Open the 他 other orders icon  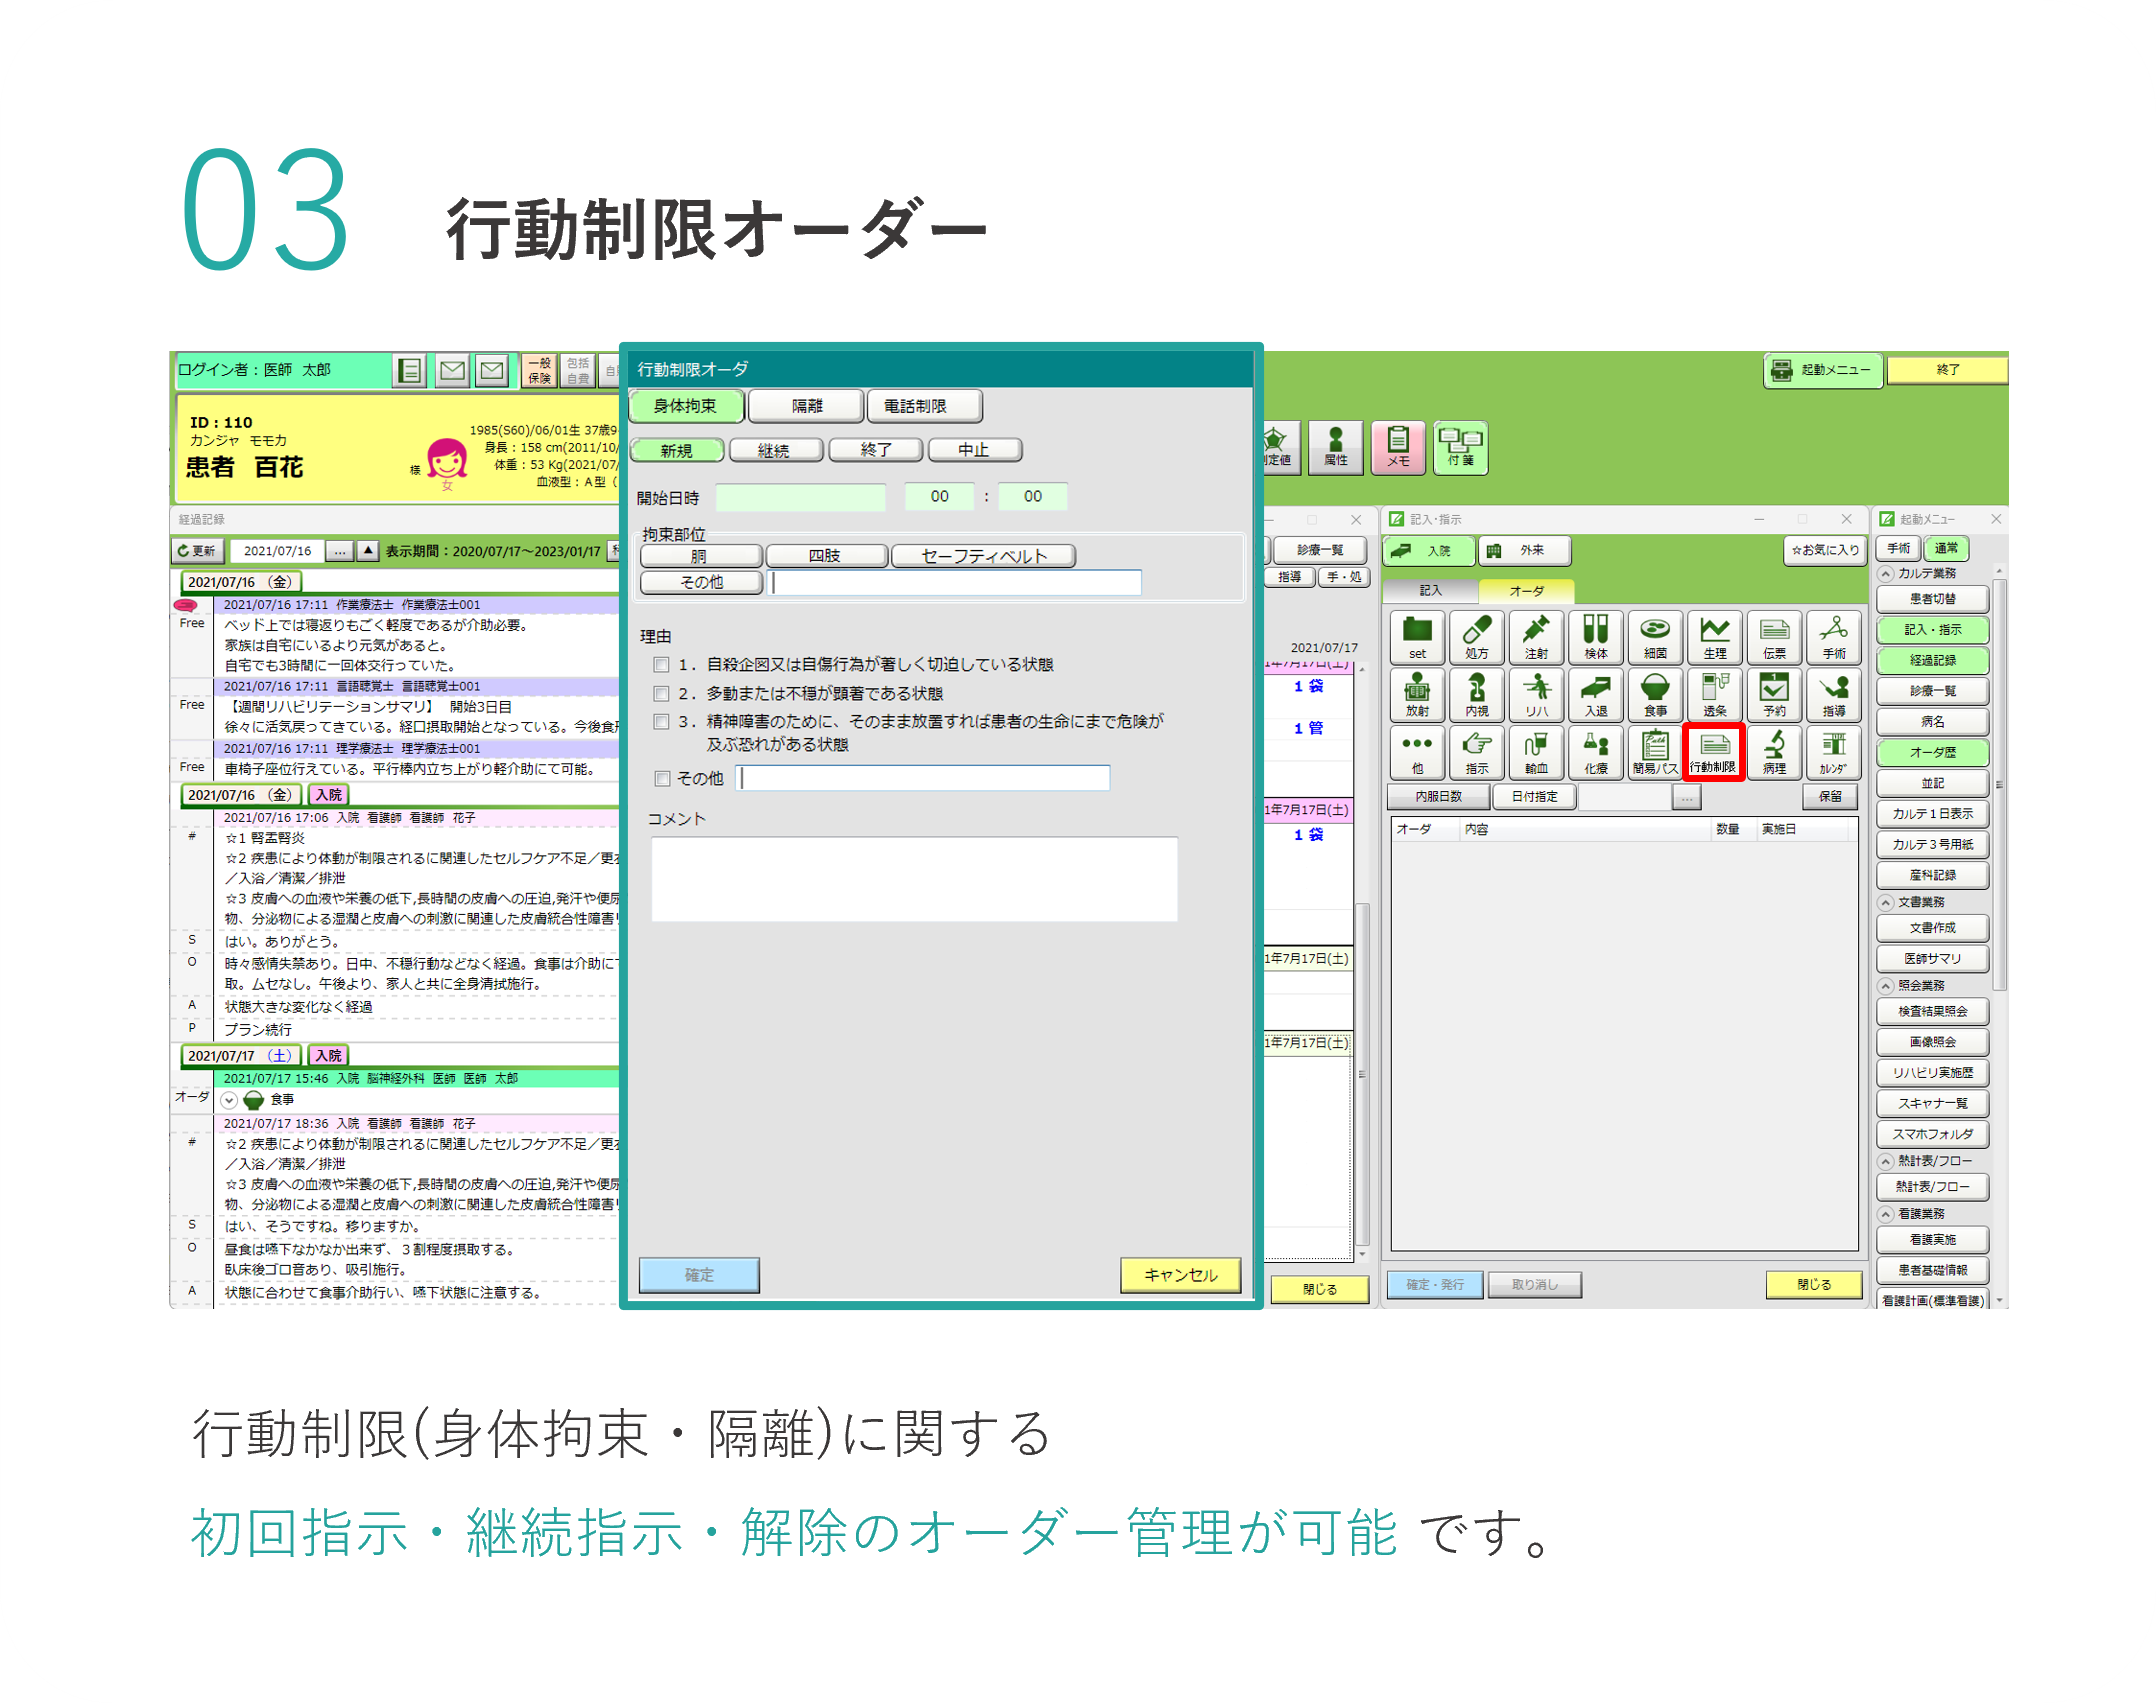tap(1417, 753)
